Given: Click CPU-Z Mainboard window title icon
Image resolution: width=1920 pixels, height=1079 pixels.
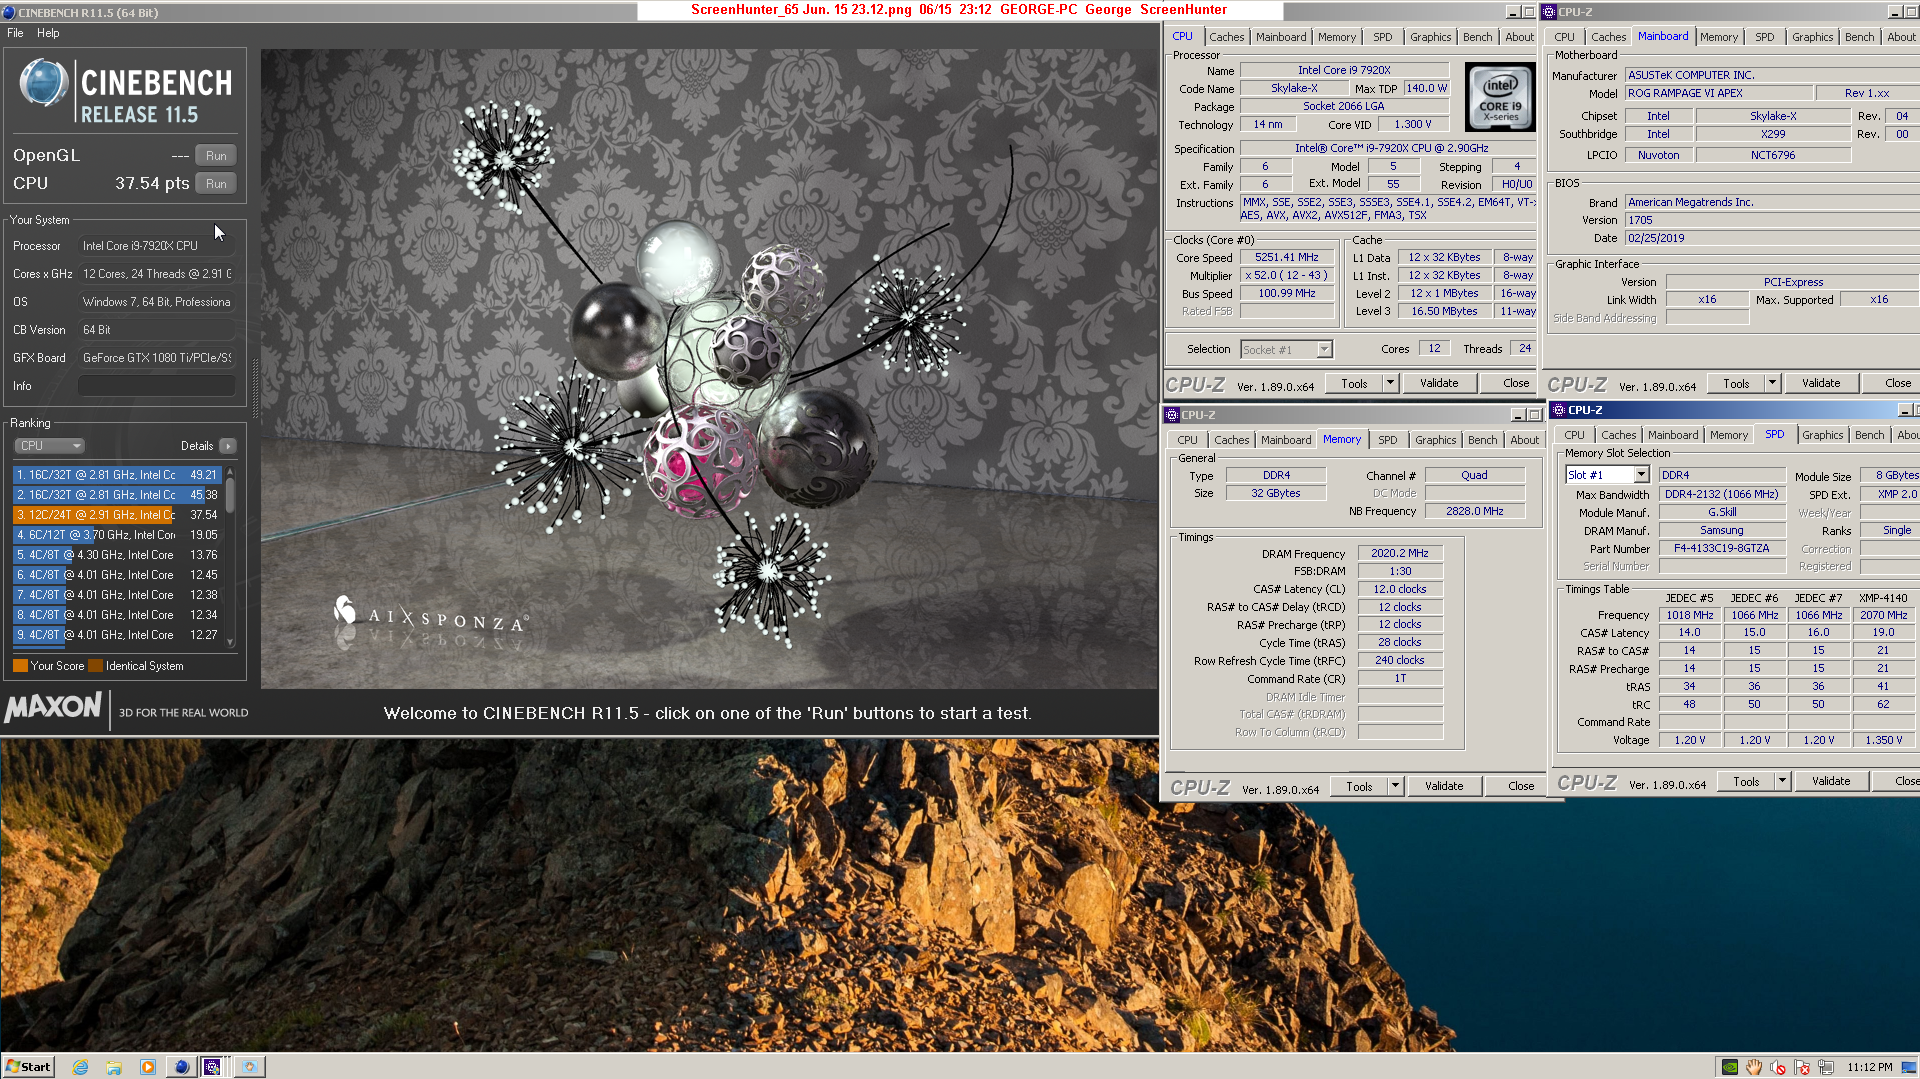Looking at the screenshot, I should click(x=1550, y=12).
